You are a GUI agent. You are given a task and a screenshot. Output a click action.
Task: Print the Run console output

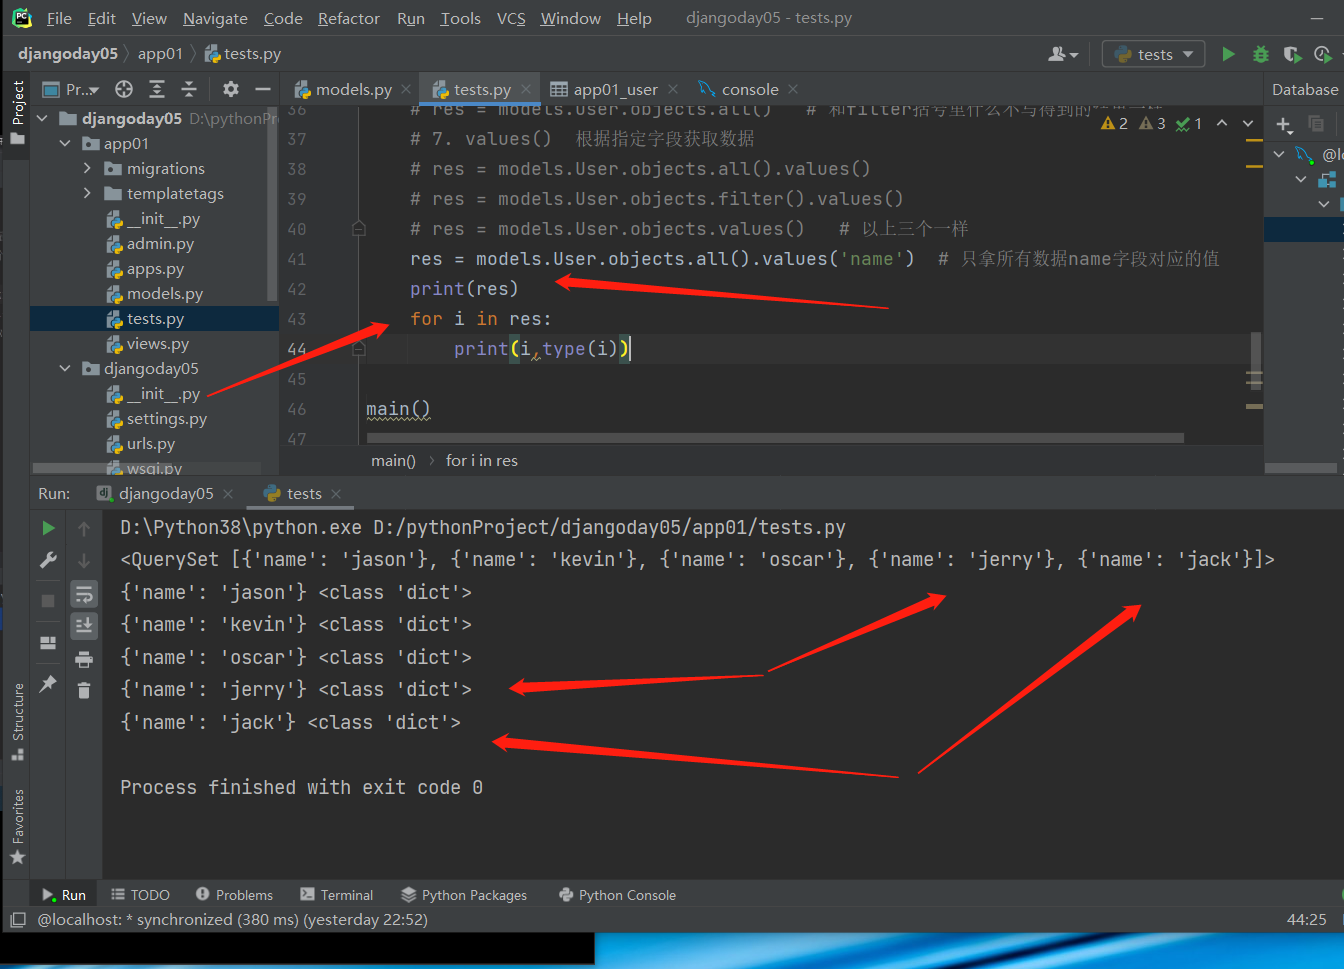tap(84, 659)
